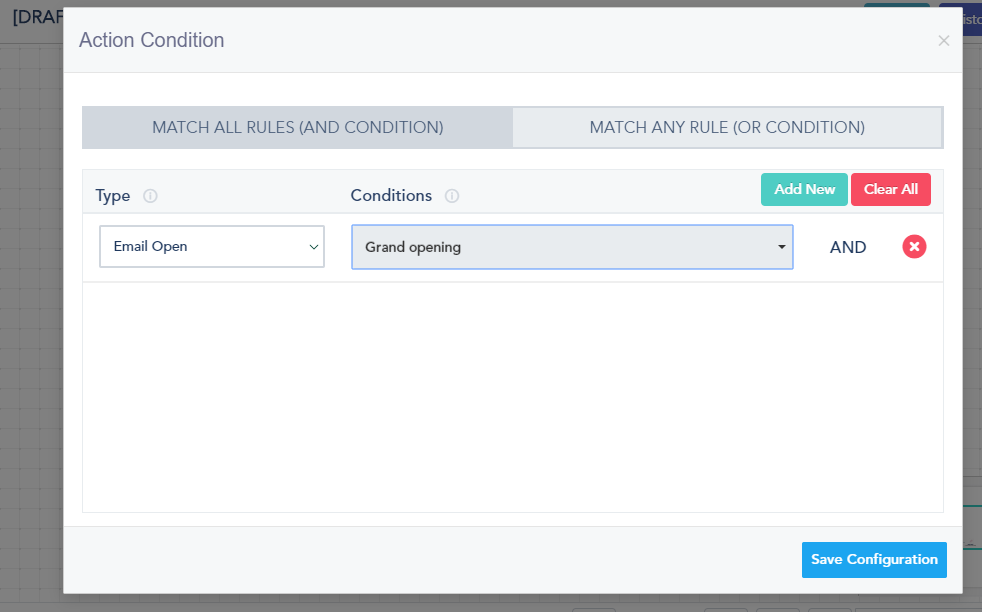The image size is (982, 612).
Task: Open the Email Open type dropdown
Action: click(x=211, y=247)
